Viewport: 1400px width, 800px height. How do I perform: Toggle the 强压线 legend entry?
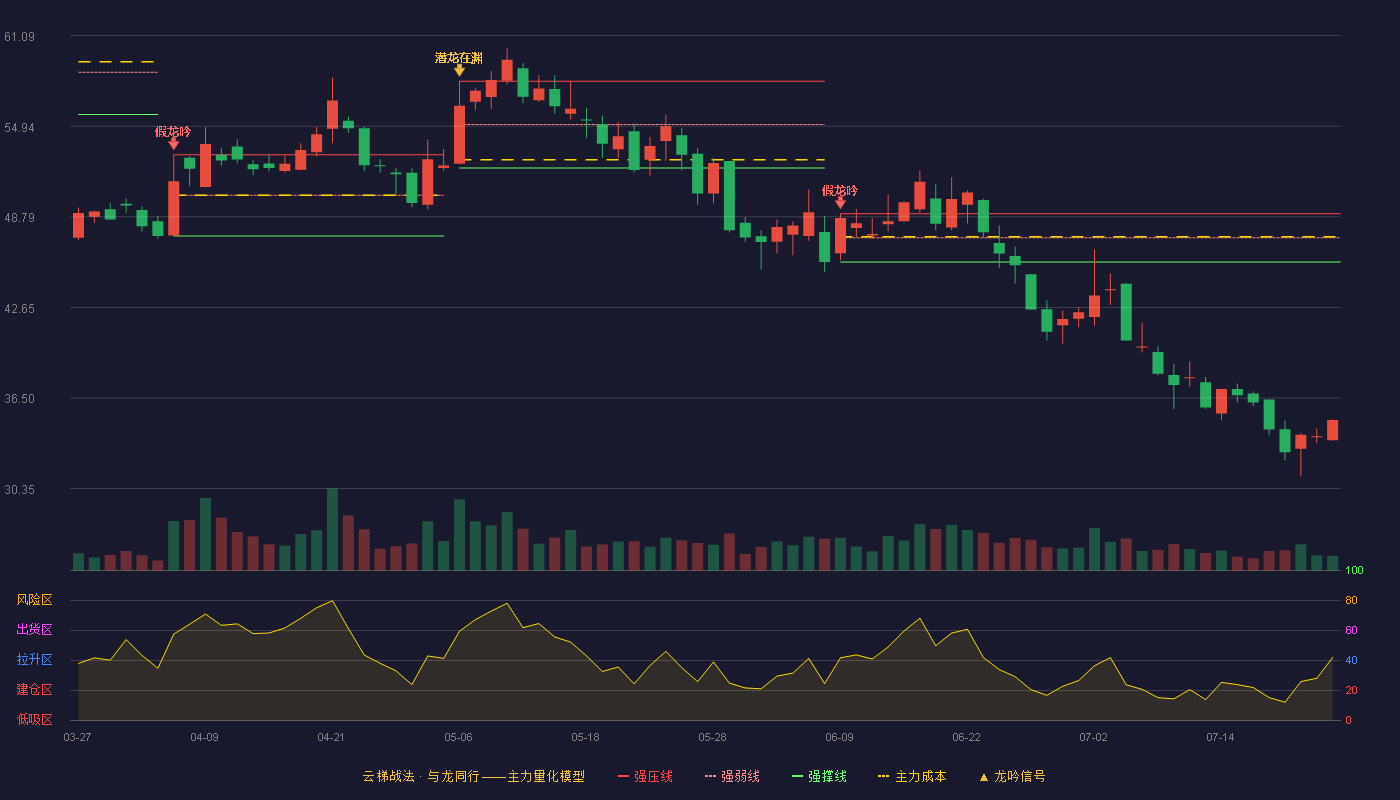pos(645,777)
